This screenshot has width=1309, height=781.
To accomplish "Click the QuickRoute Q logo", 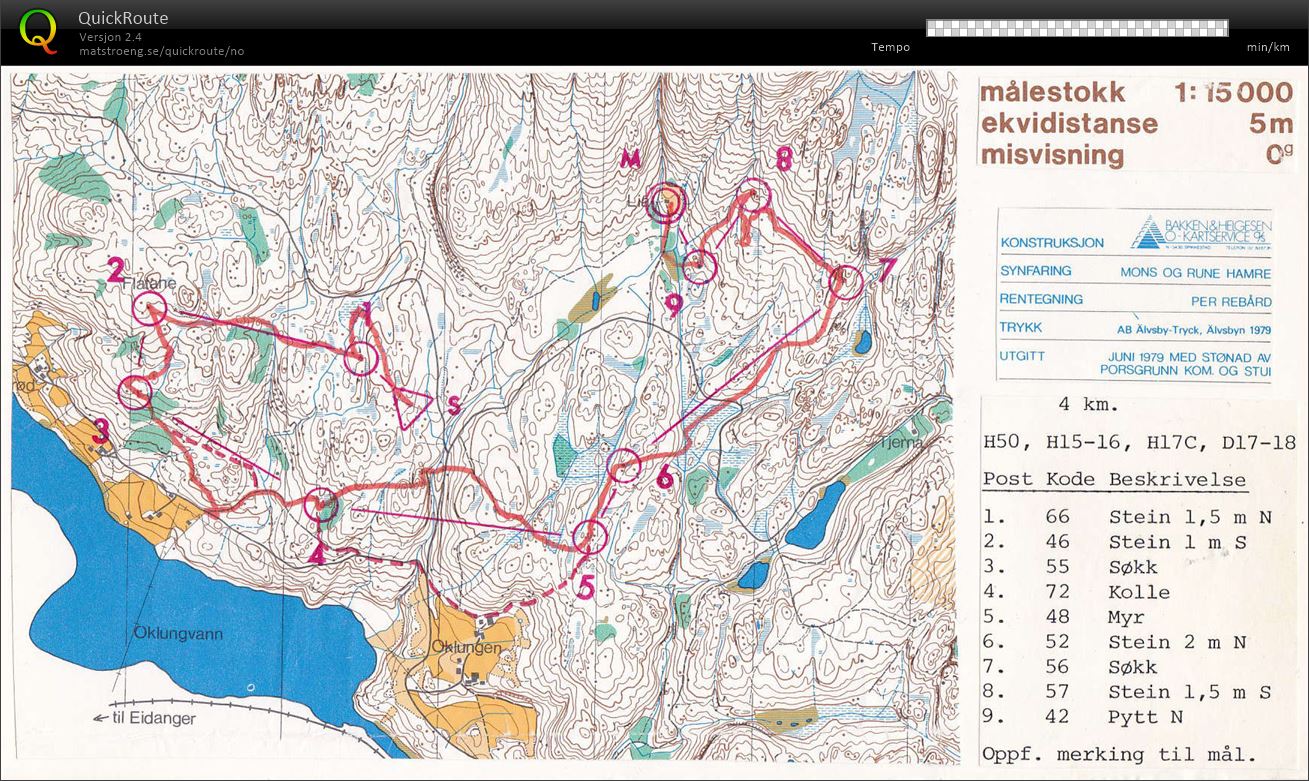I will (38, 30).
